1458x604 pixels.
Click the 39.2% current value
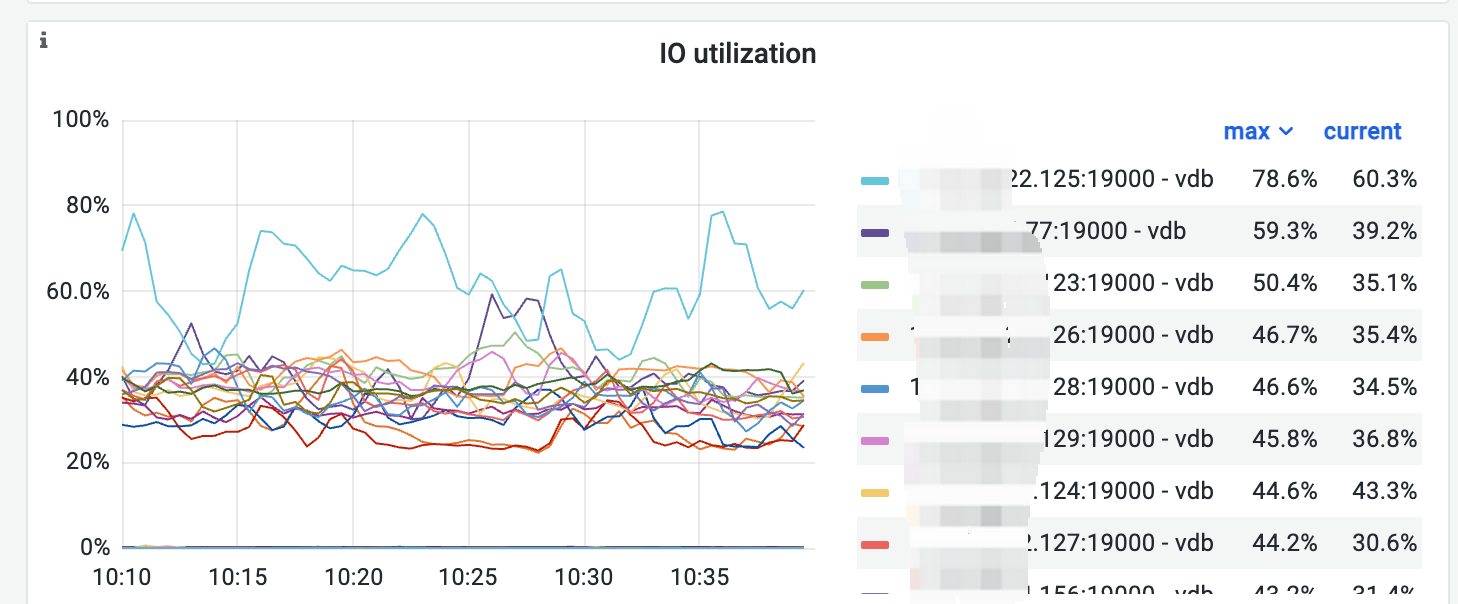coord(1384,232)
